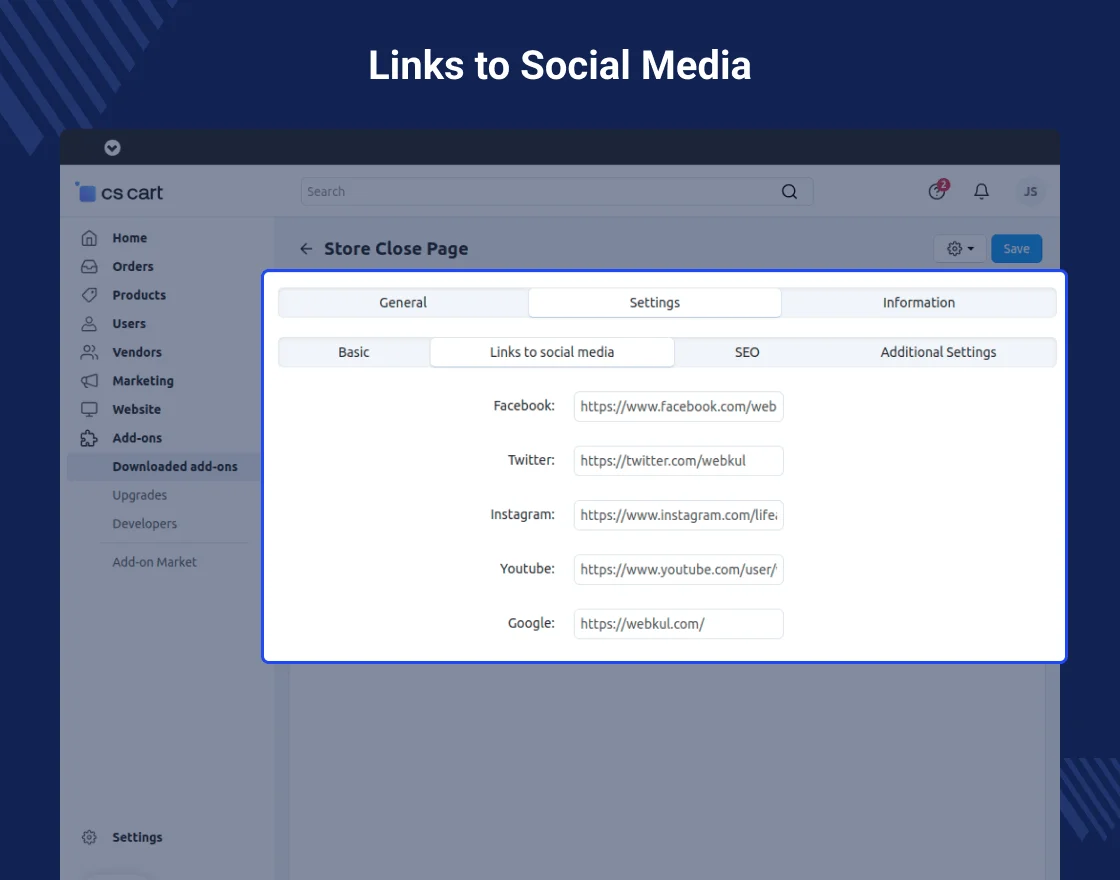Expand the gear dropdown next to Save
1120x880 pixels.
click(959, 249)
